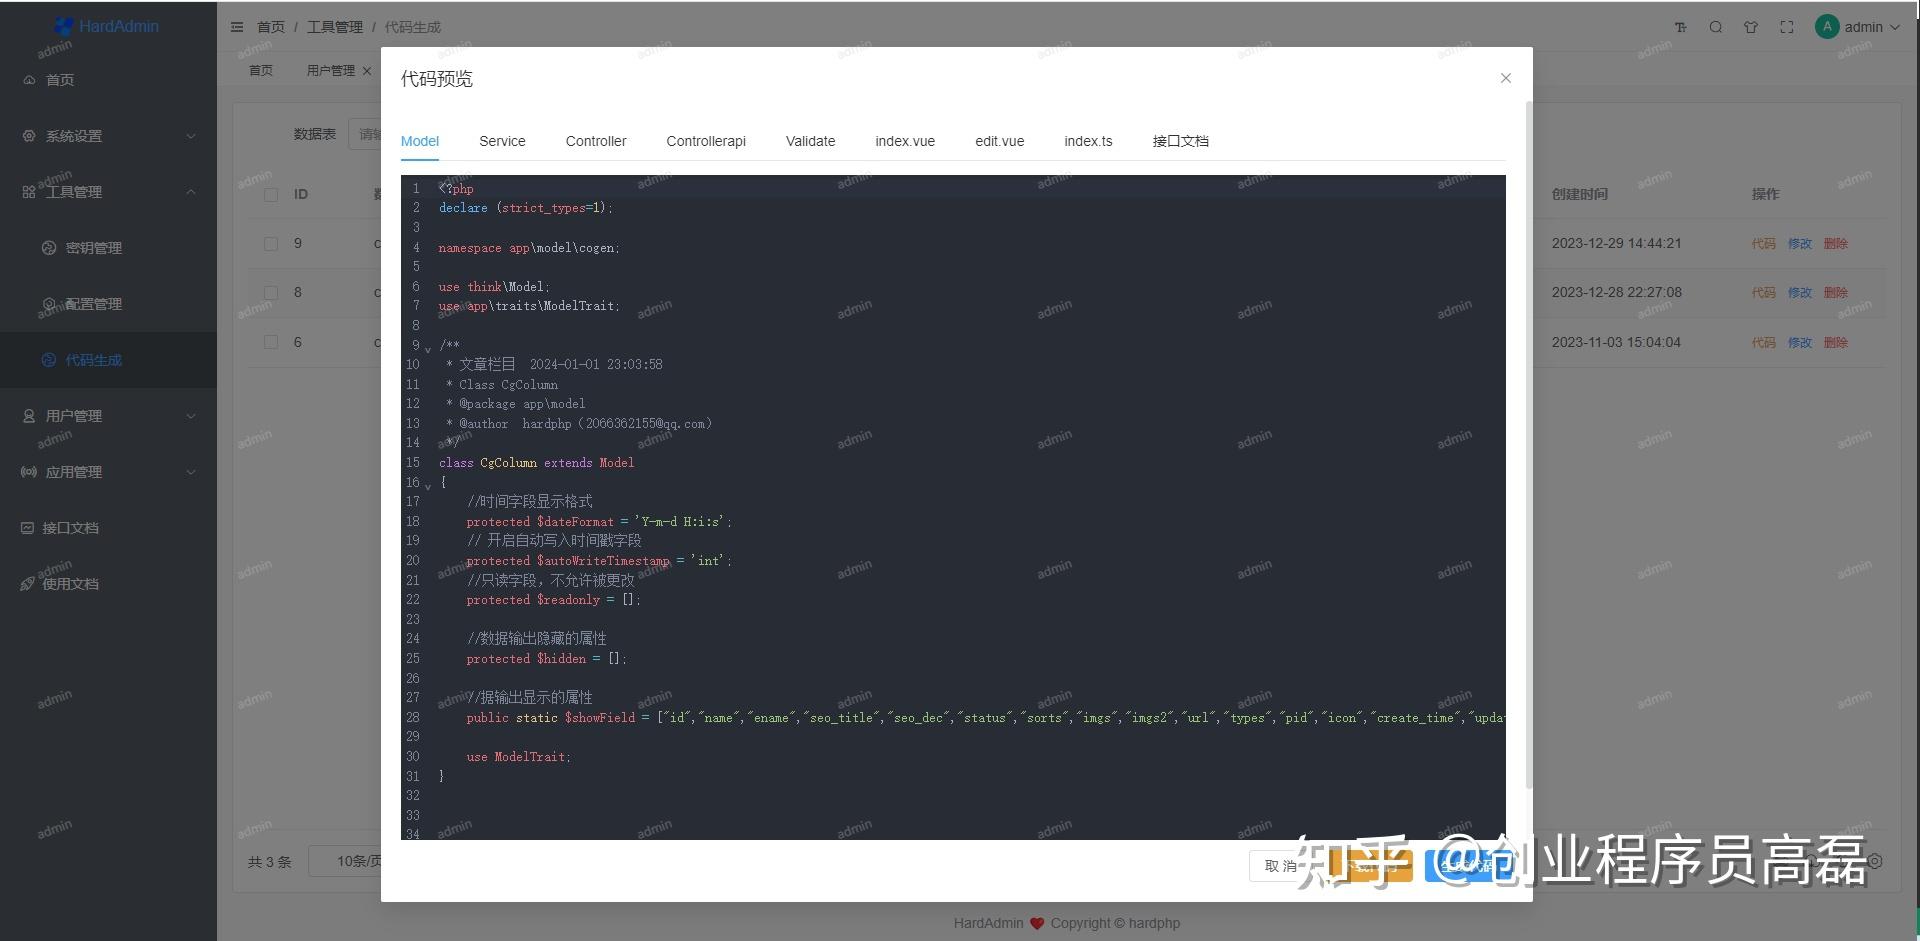Click the search icon in the header
This screenshot has width=1920, height=941.
tap(1715, 27)
